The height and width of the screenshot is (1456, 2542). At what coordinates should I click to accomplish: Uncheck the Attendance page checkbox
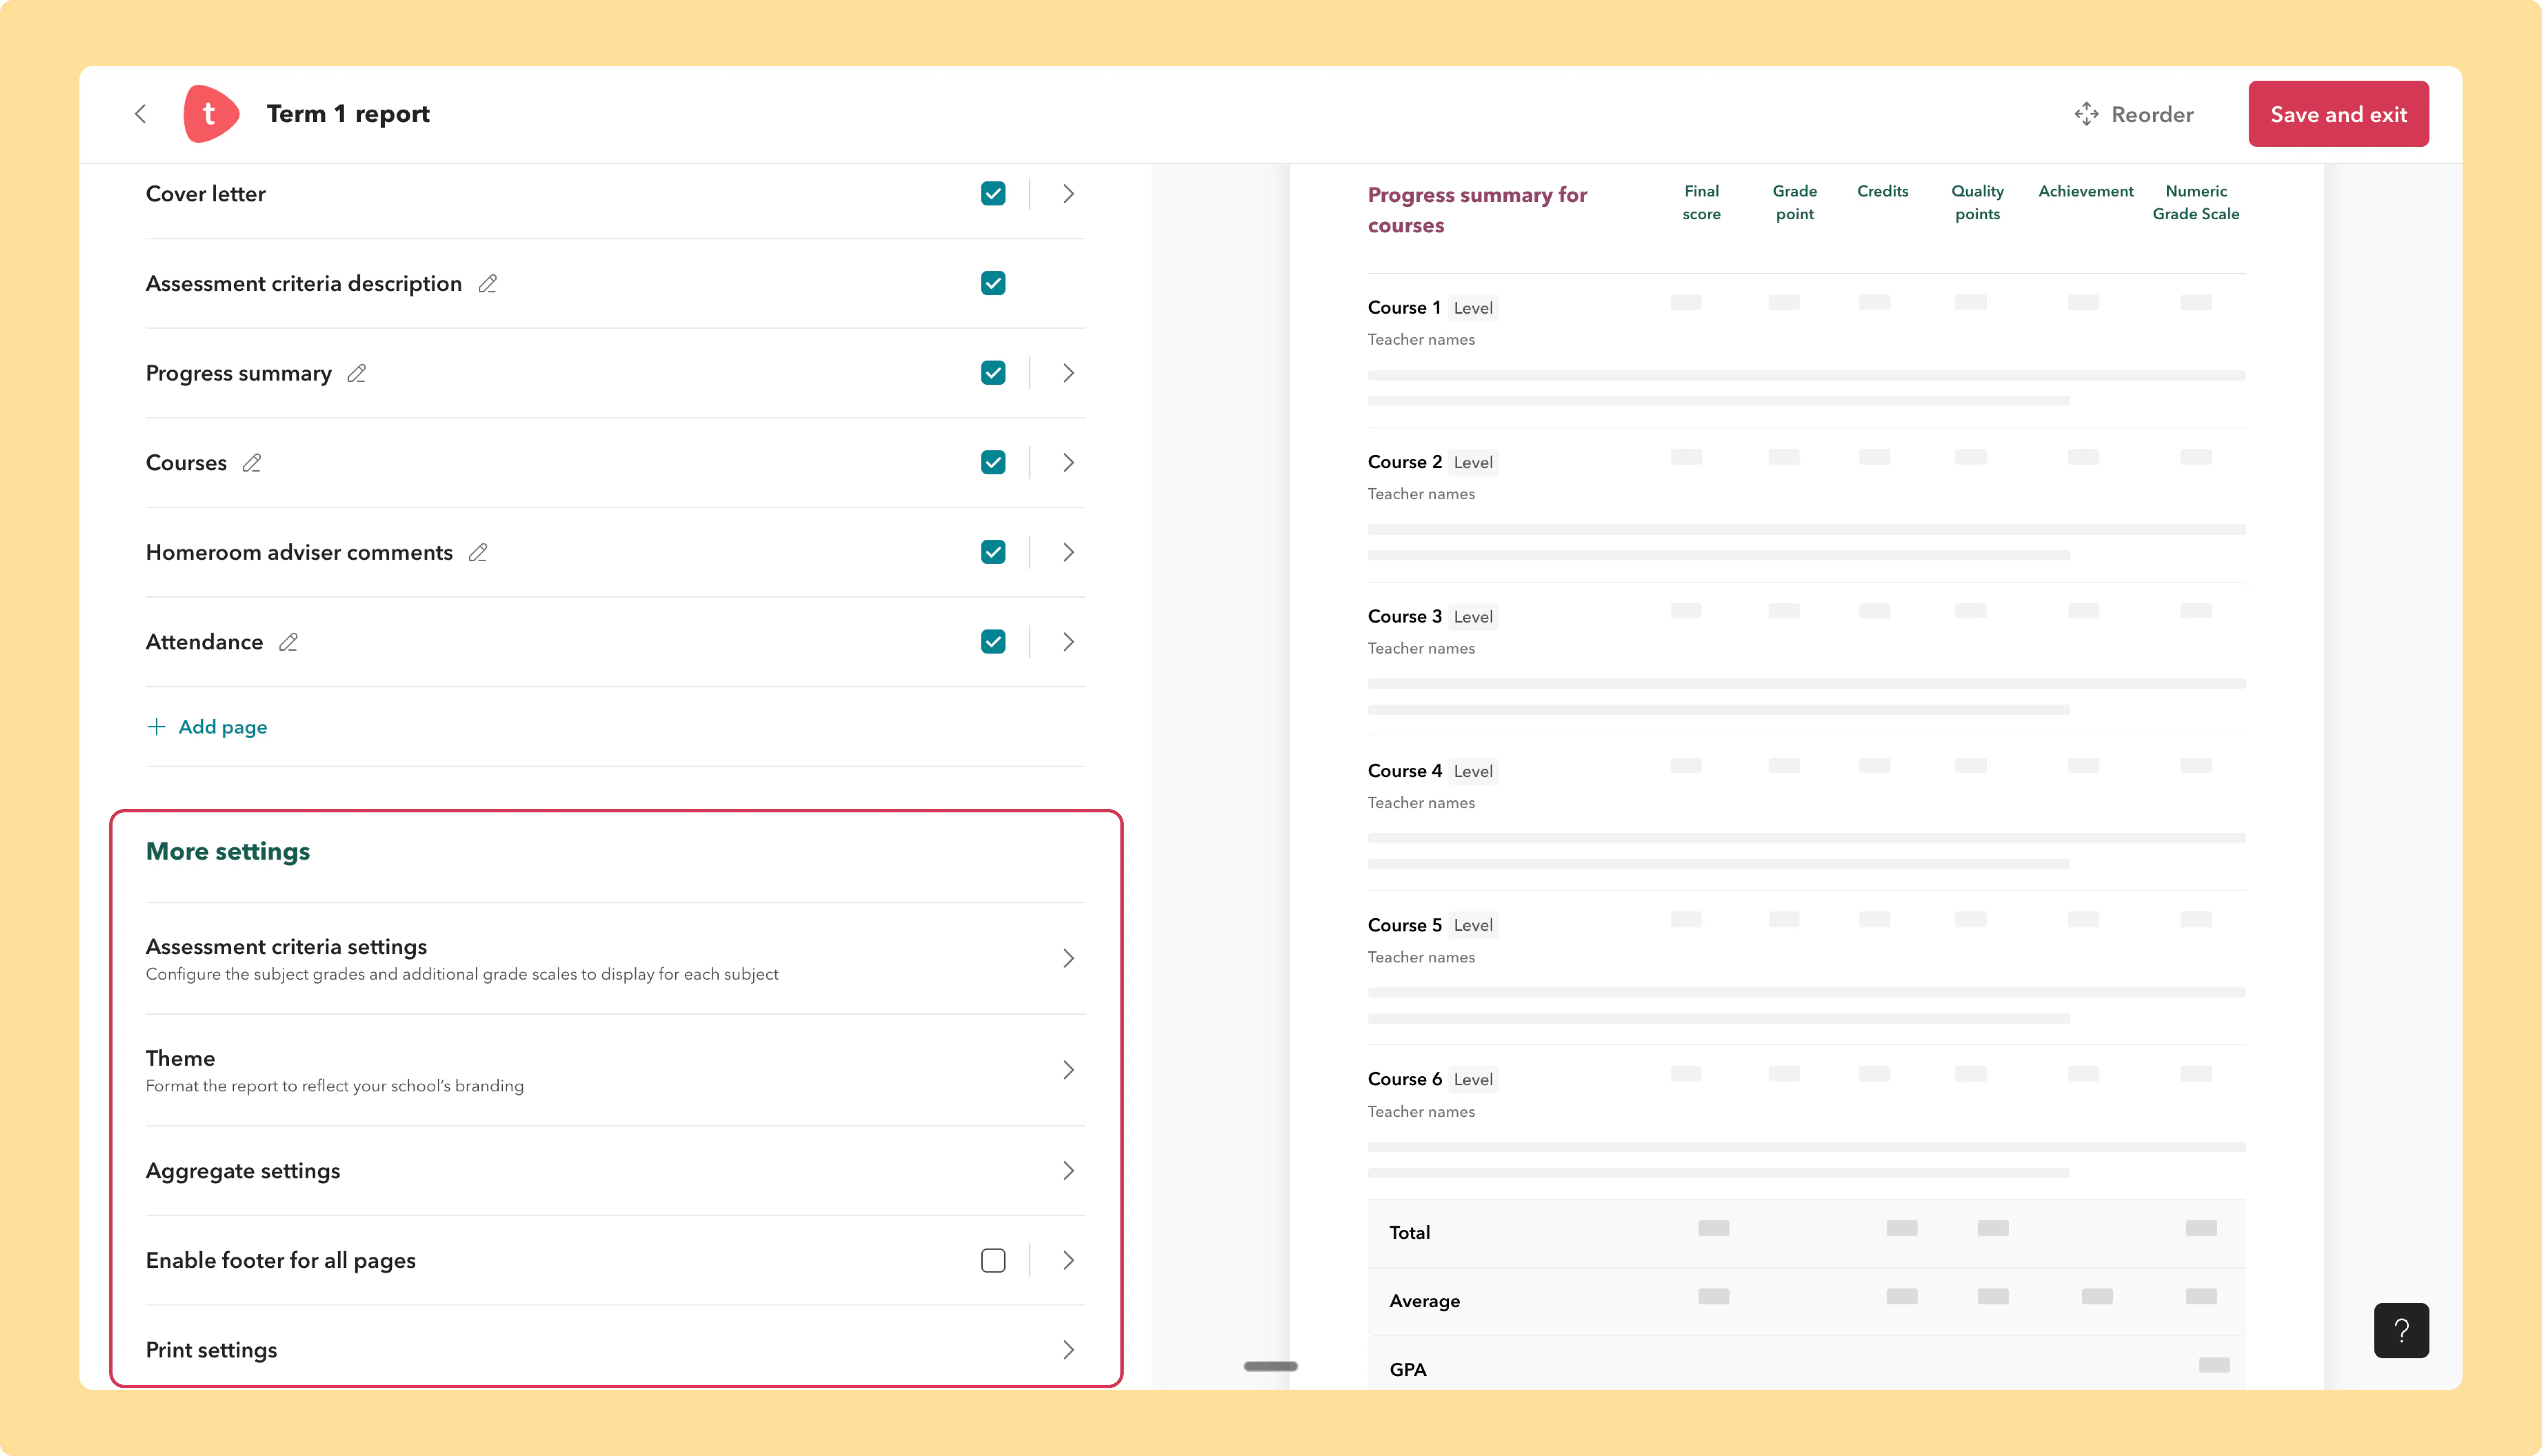pyautogui.click(x=993, y=642)
